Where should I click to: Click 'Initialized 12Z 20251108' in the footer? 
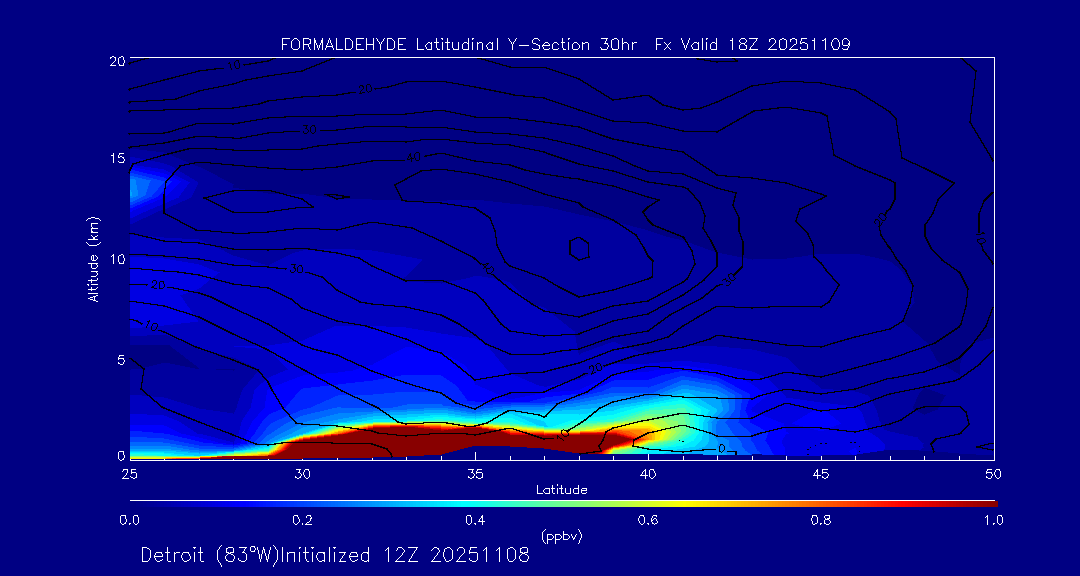[405, 555]
